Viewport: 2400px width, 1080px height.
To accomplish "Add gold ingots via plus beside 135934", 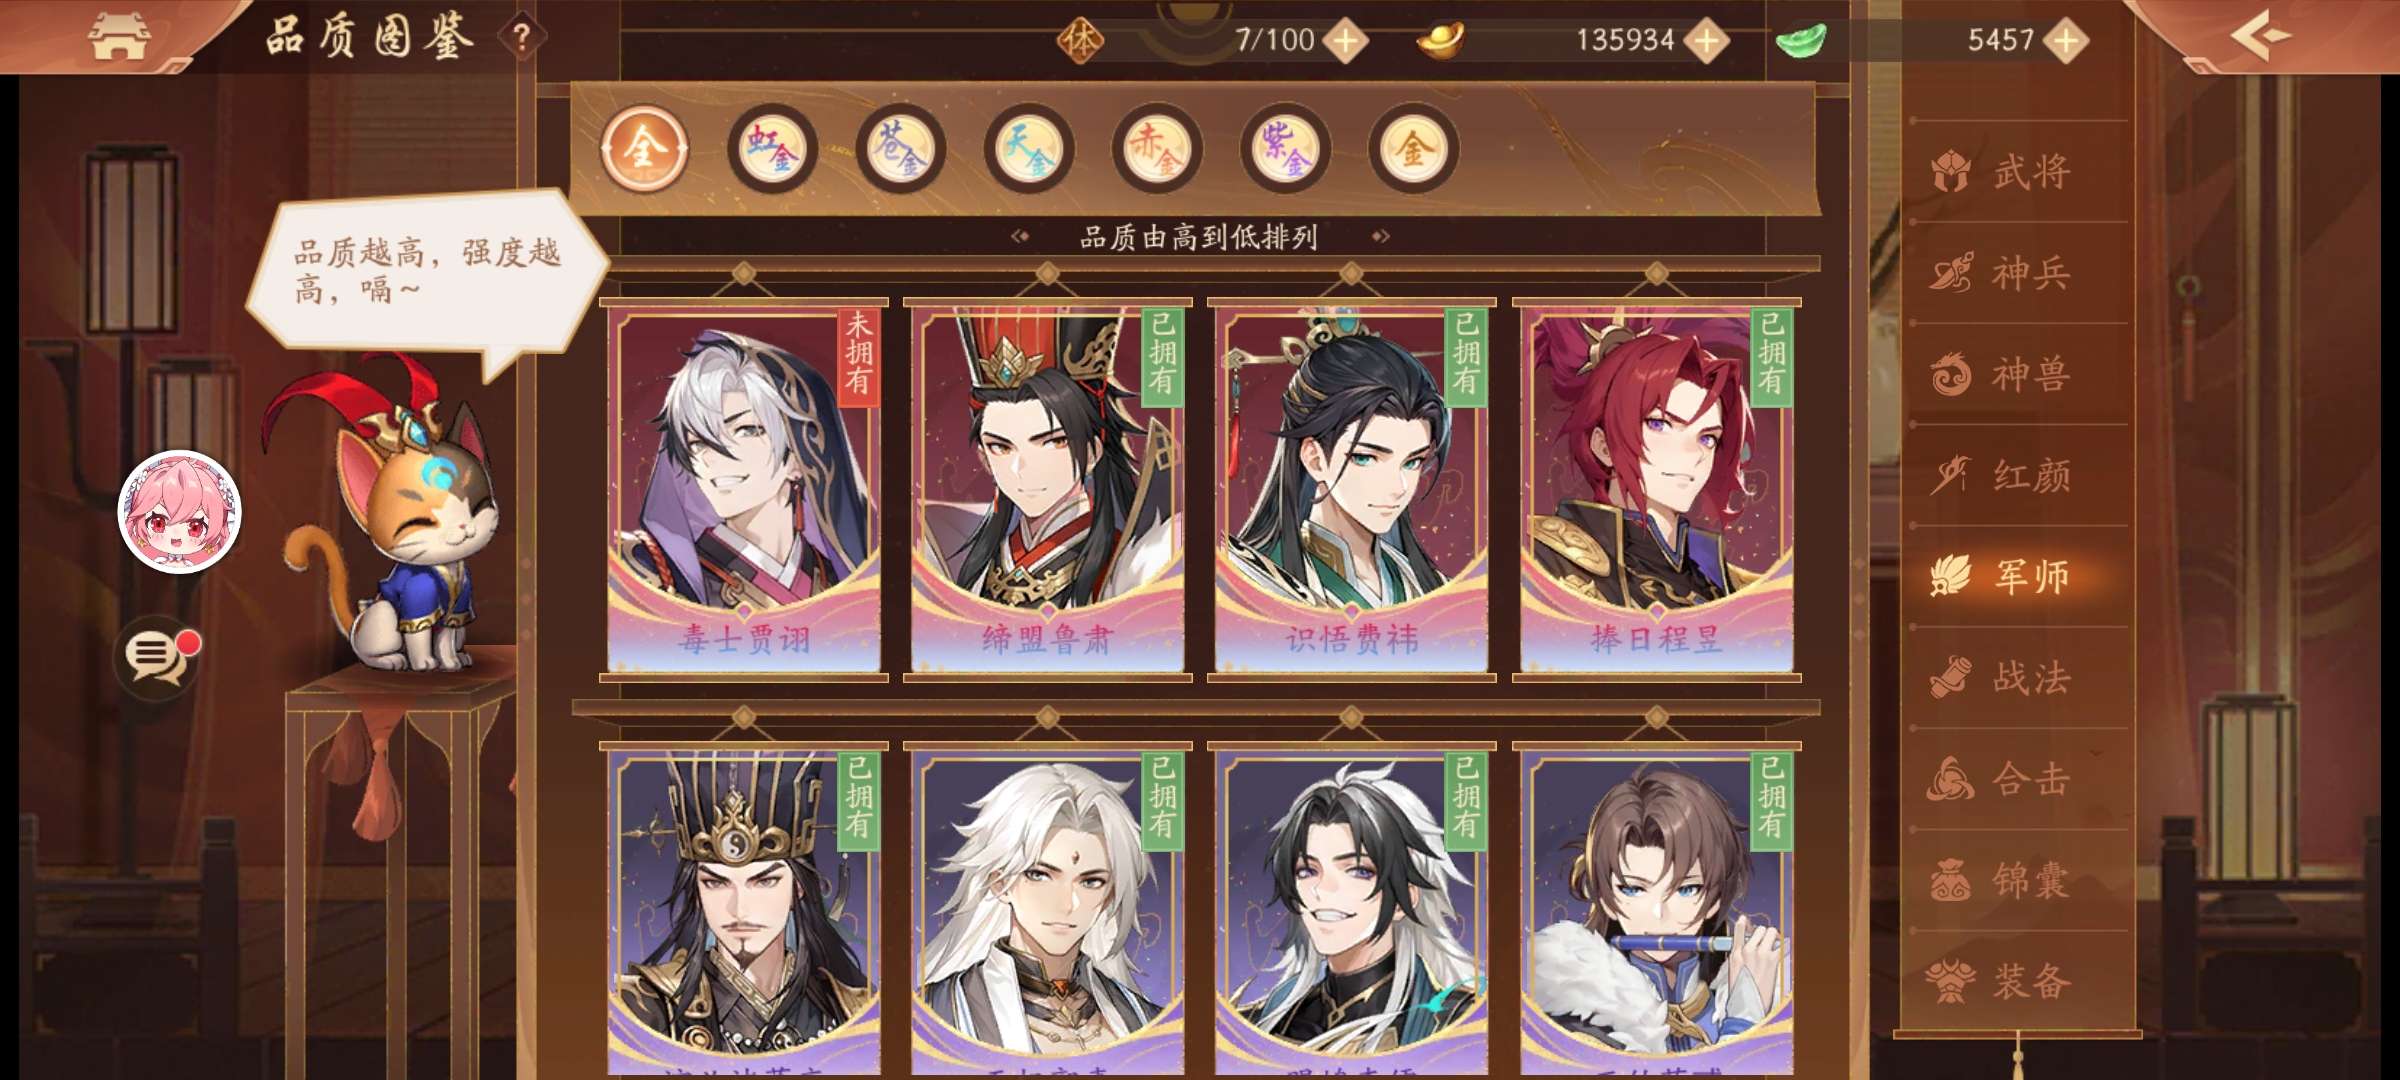I will pyautogui.click(x=1706, y=41).
